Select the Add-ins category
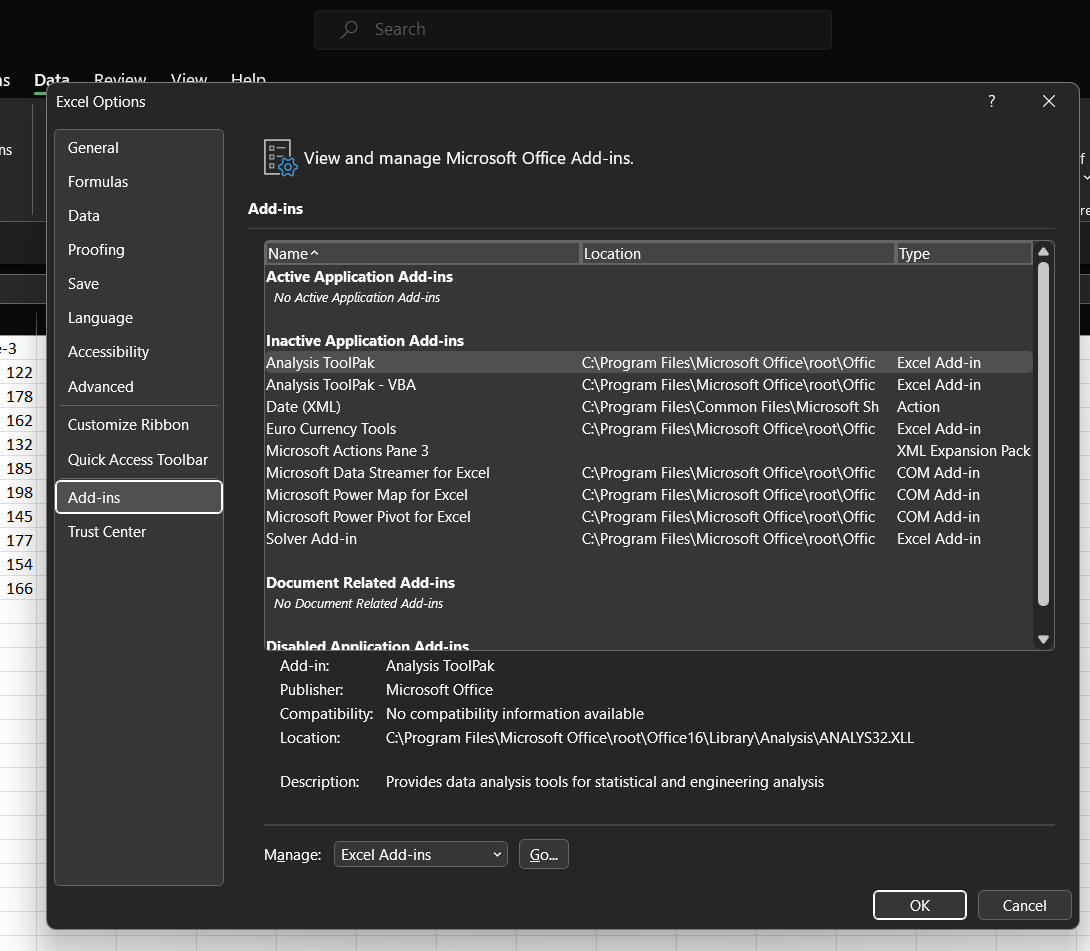1090x951 pixels. 138,498
